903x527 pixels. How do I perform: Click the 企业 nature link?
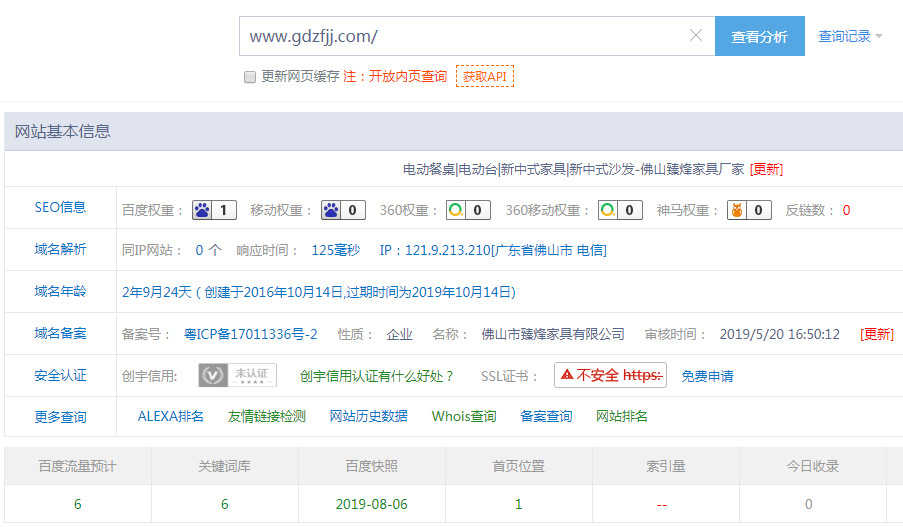(x=399, y=334)
